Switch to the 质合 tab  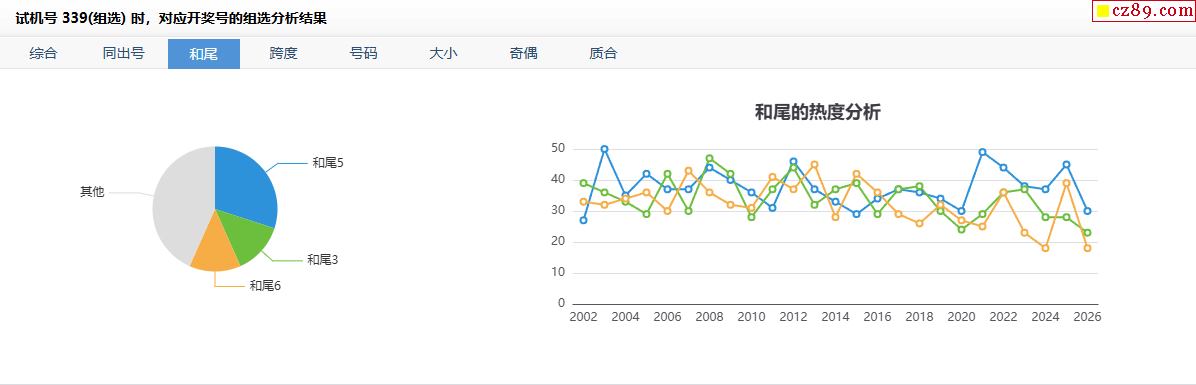(x=603, y=53)
